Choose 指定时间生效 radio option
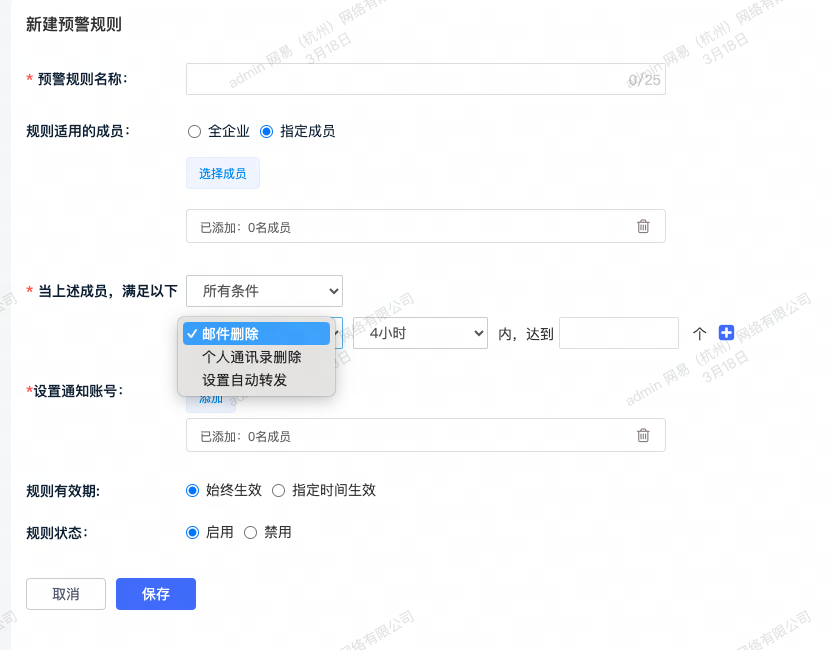The image size is (834, 650). click(x=279, y=490)
